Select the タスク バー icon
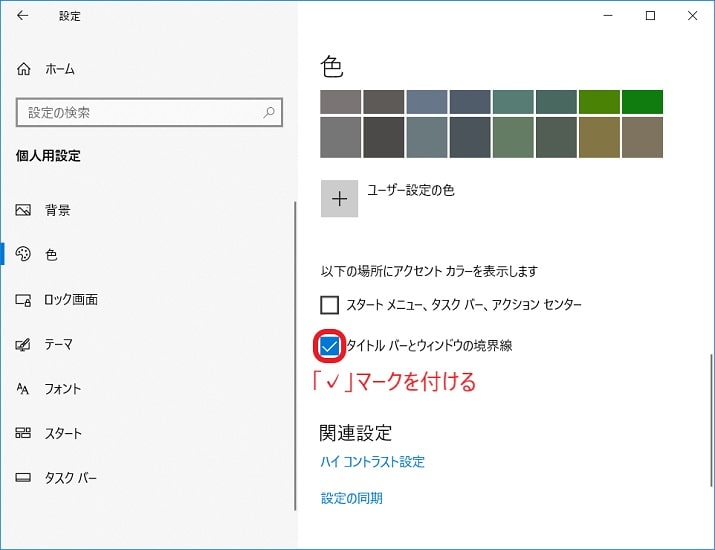 (23, 477)
